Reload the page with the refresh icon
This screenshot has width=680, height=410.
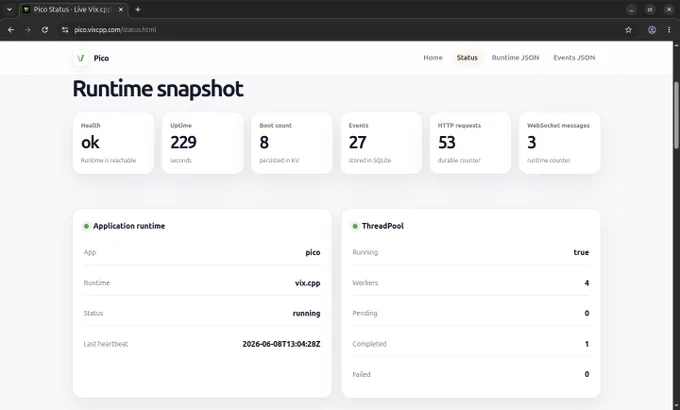pyautogui.click(x=45, y=30)
